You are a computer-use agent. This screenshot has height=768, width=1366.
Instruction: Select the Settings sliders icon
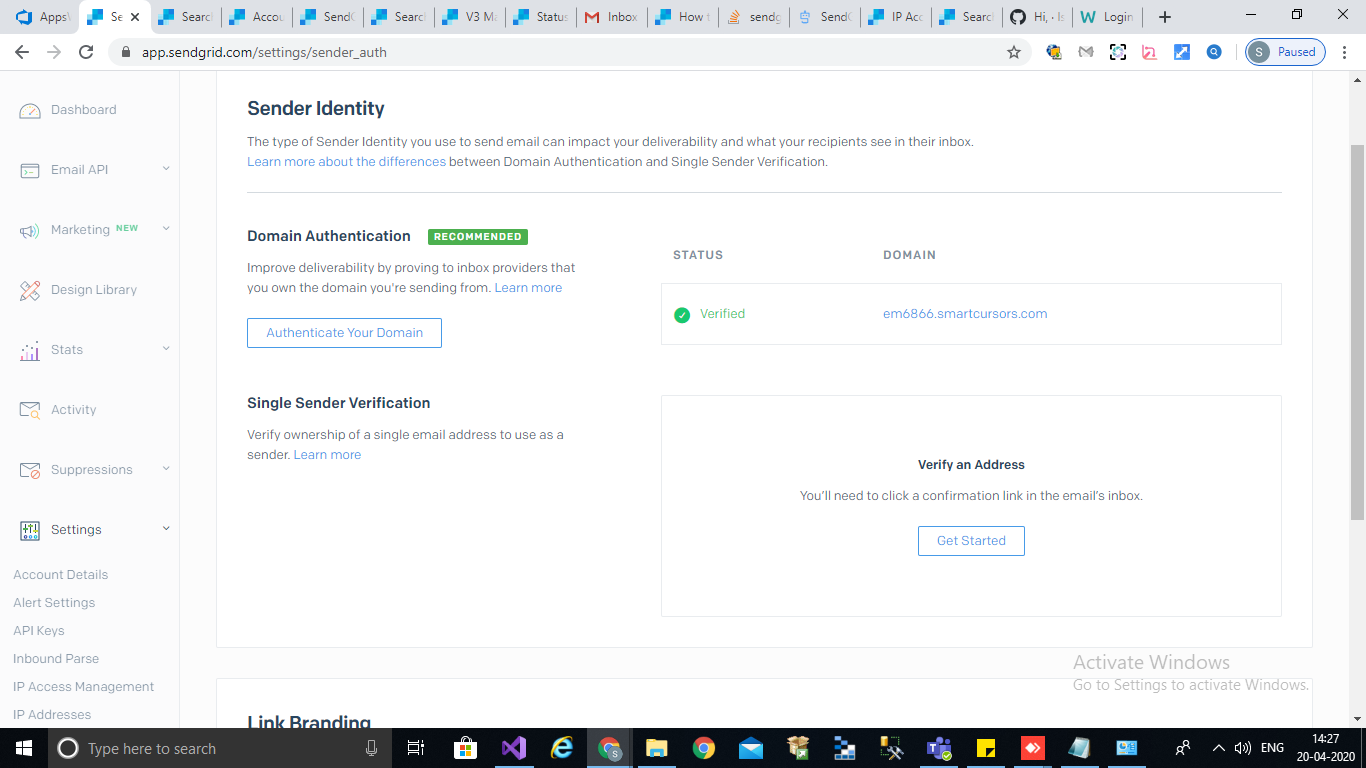click(29, 529)
